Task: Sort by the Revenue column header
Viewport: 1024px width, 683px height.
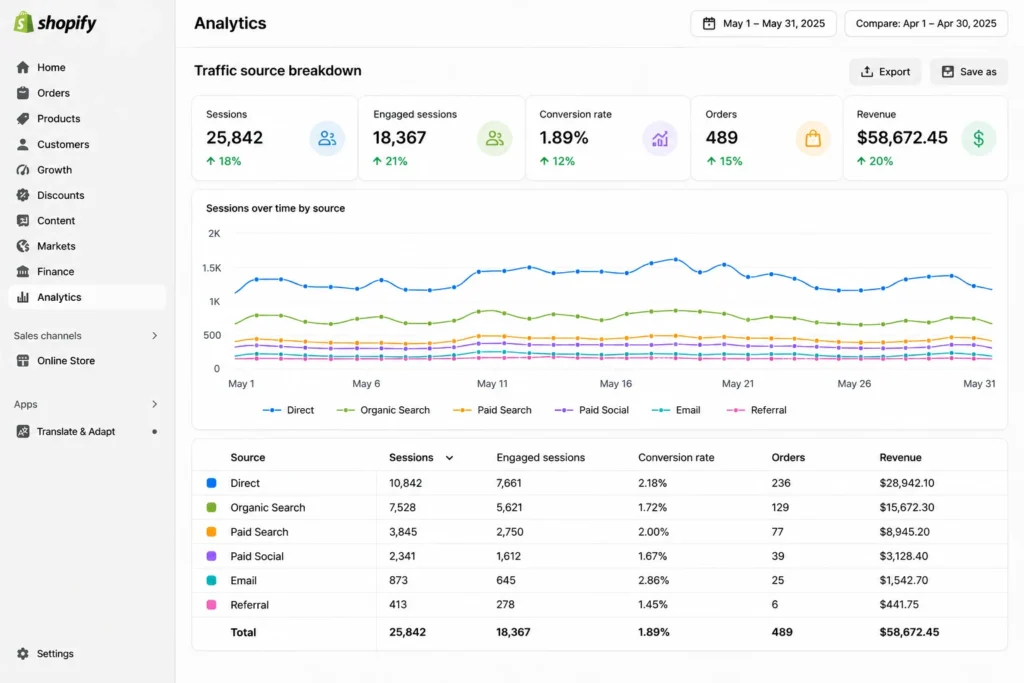Action: coord(900,458)
